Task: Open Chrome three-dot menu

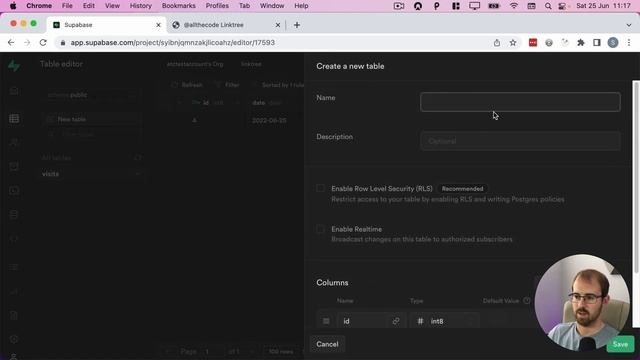Action: tap(629, 42)
